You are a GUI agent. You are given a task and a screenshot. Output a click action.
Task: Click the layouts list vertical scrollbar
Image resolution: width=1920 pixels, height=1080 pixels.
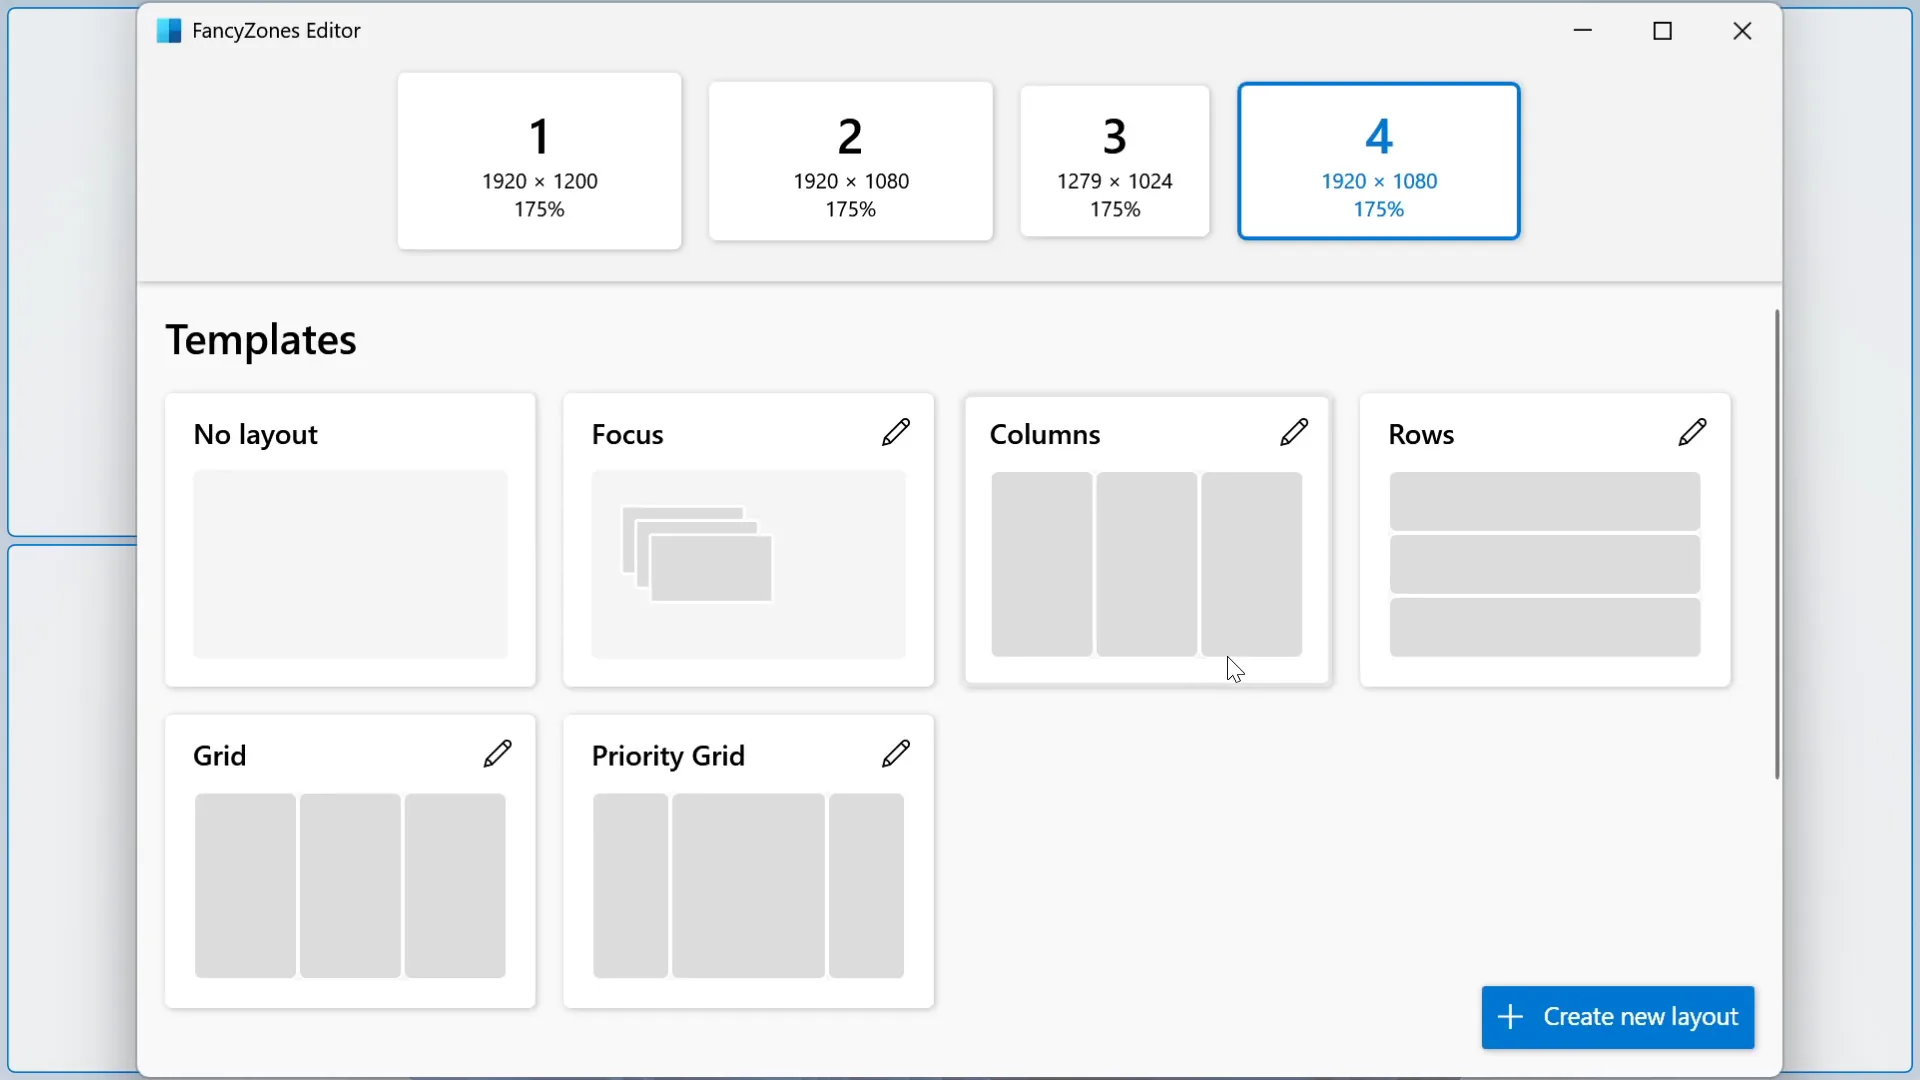[1777, 544]
